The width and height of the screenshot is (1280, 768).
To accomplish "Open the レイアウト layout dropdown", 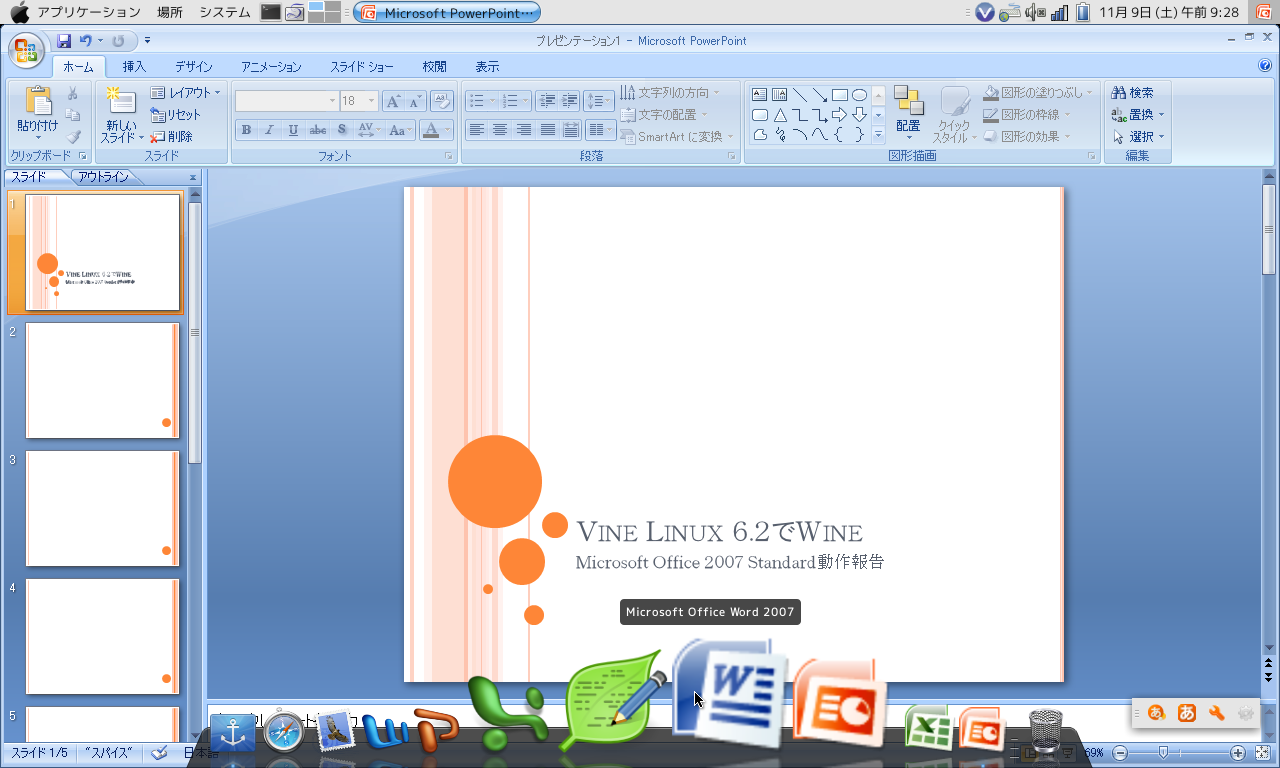I will pyautogui.click(x=185, y=93).
